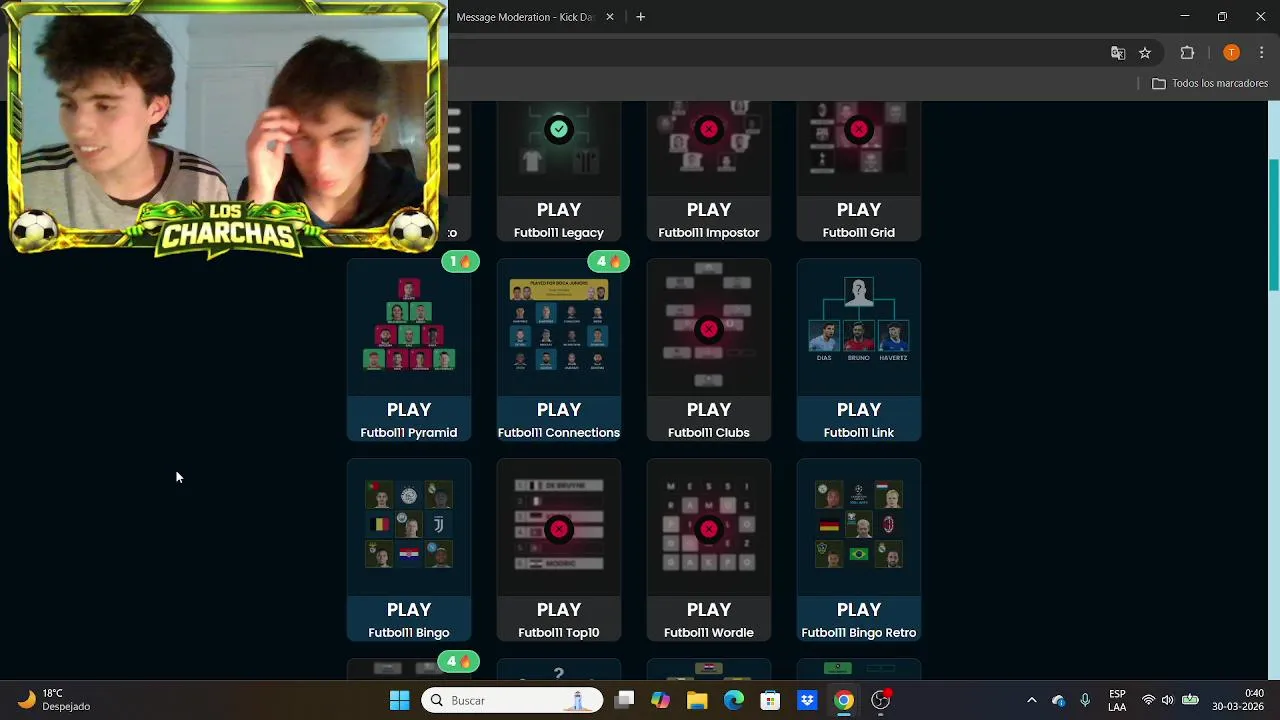Switch to the Message Moderation tab

[x=525, y=17]
